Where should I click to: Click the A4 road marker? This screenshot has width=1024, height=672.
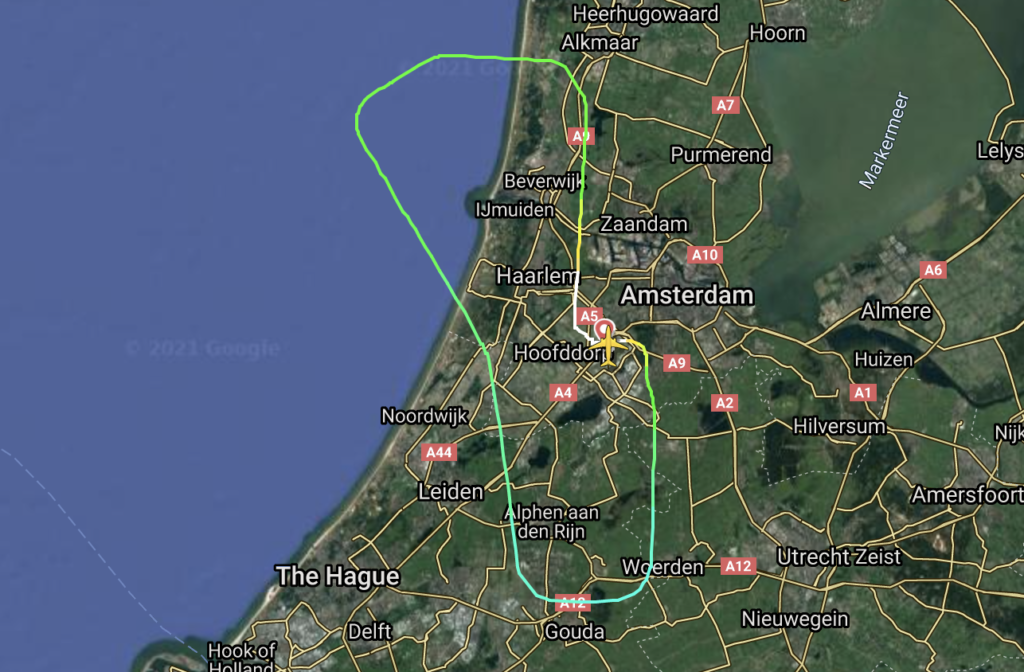(x=563, y=392)
